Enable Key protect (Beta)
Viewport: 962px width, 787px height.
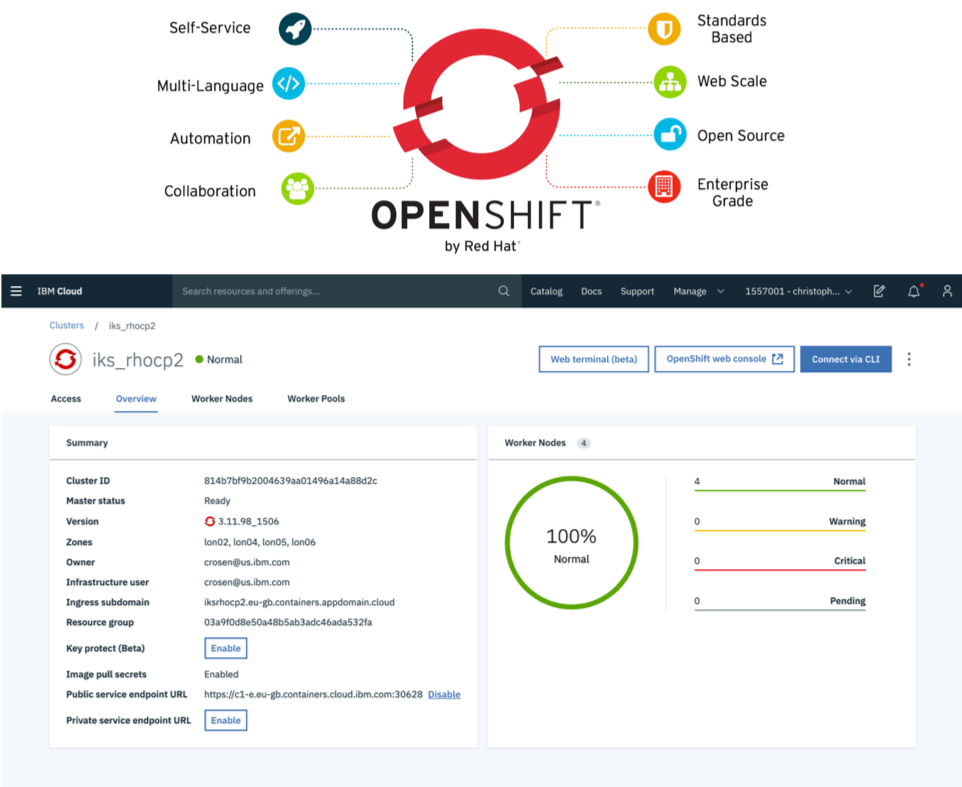pos(226,648)
